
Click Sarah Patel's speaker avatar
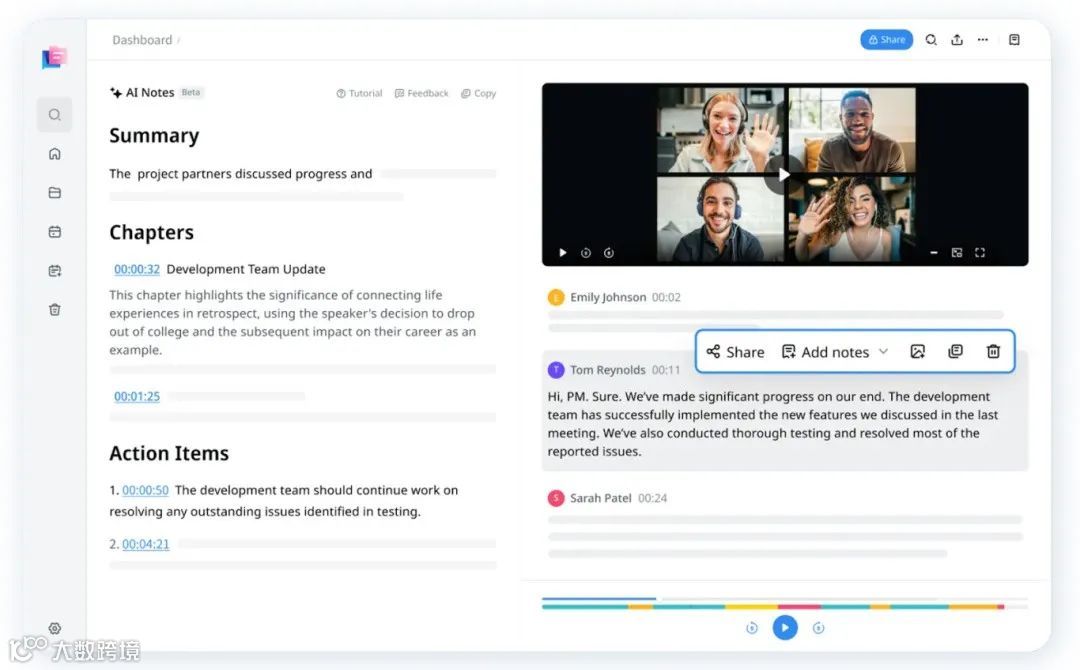[x=556, y=498]
